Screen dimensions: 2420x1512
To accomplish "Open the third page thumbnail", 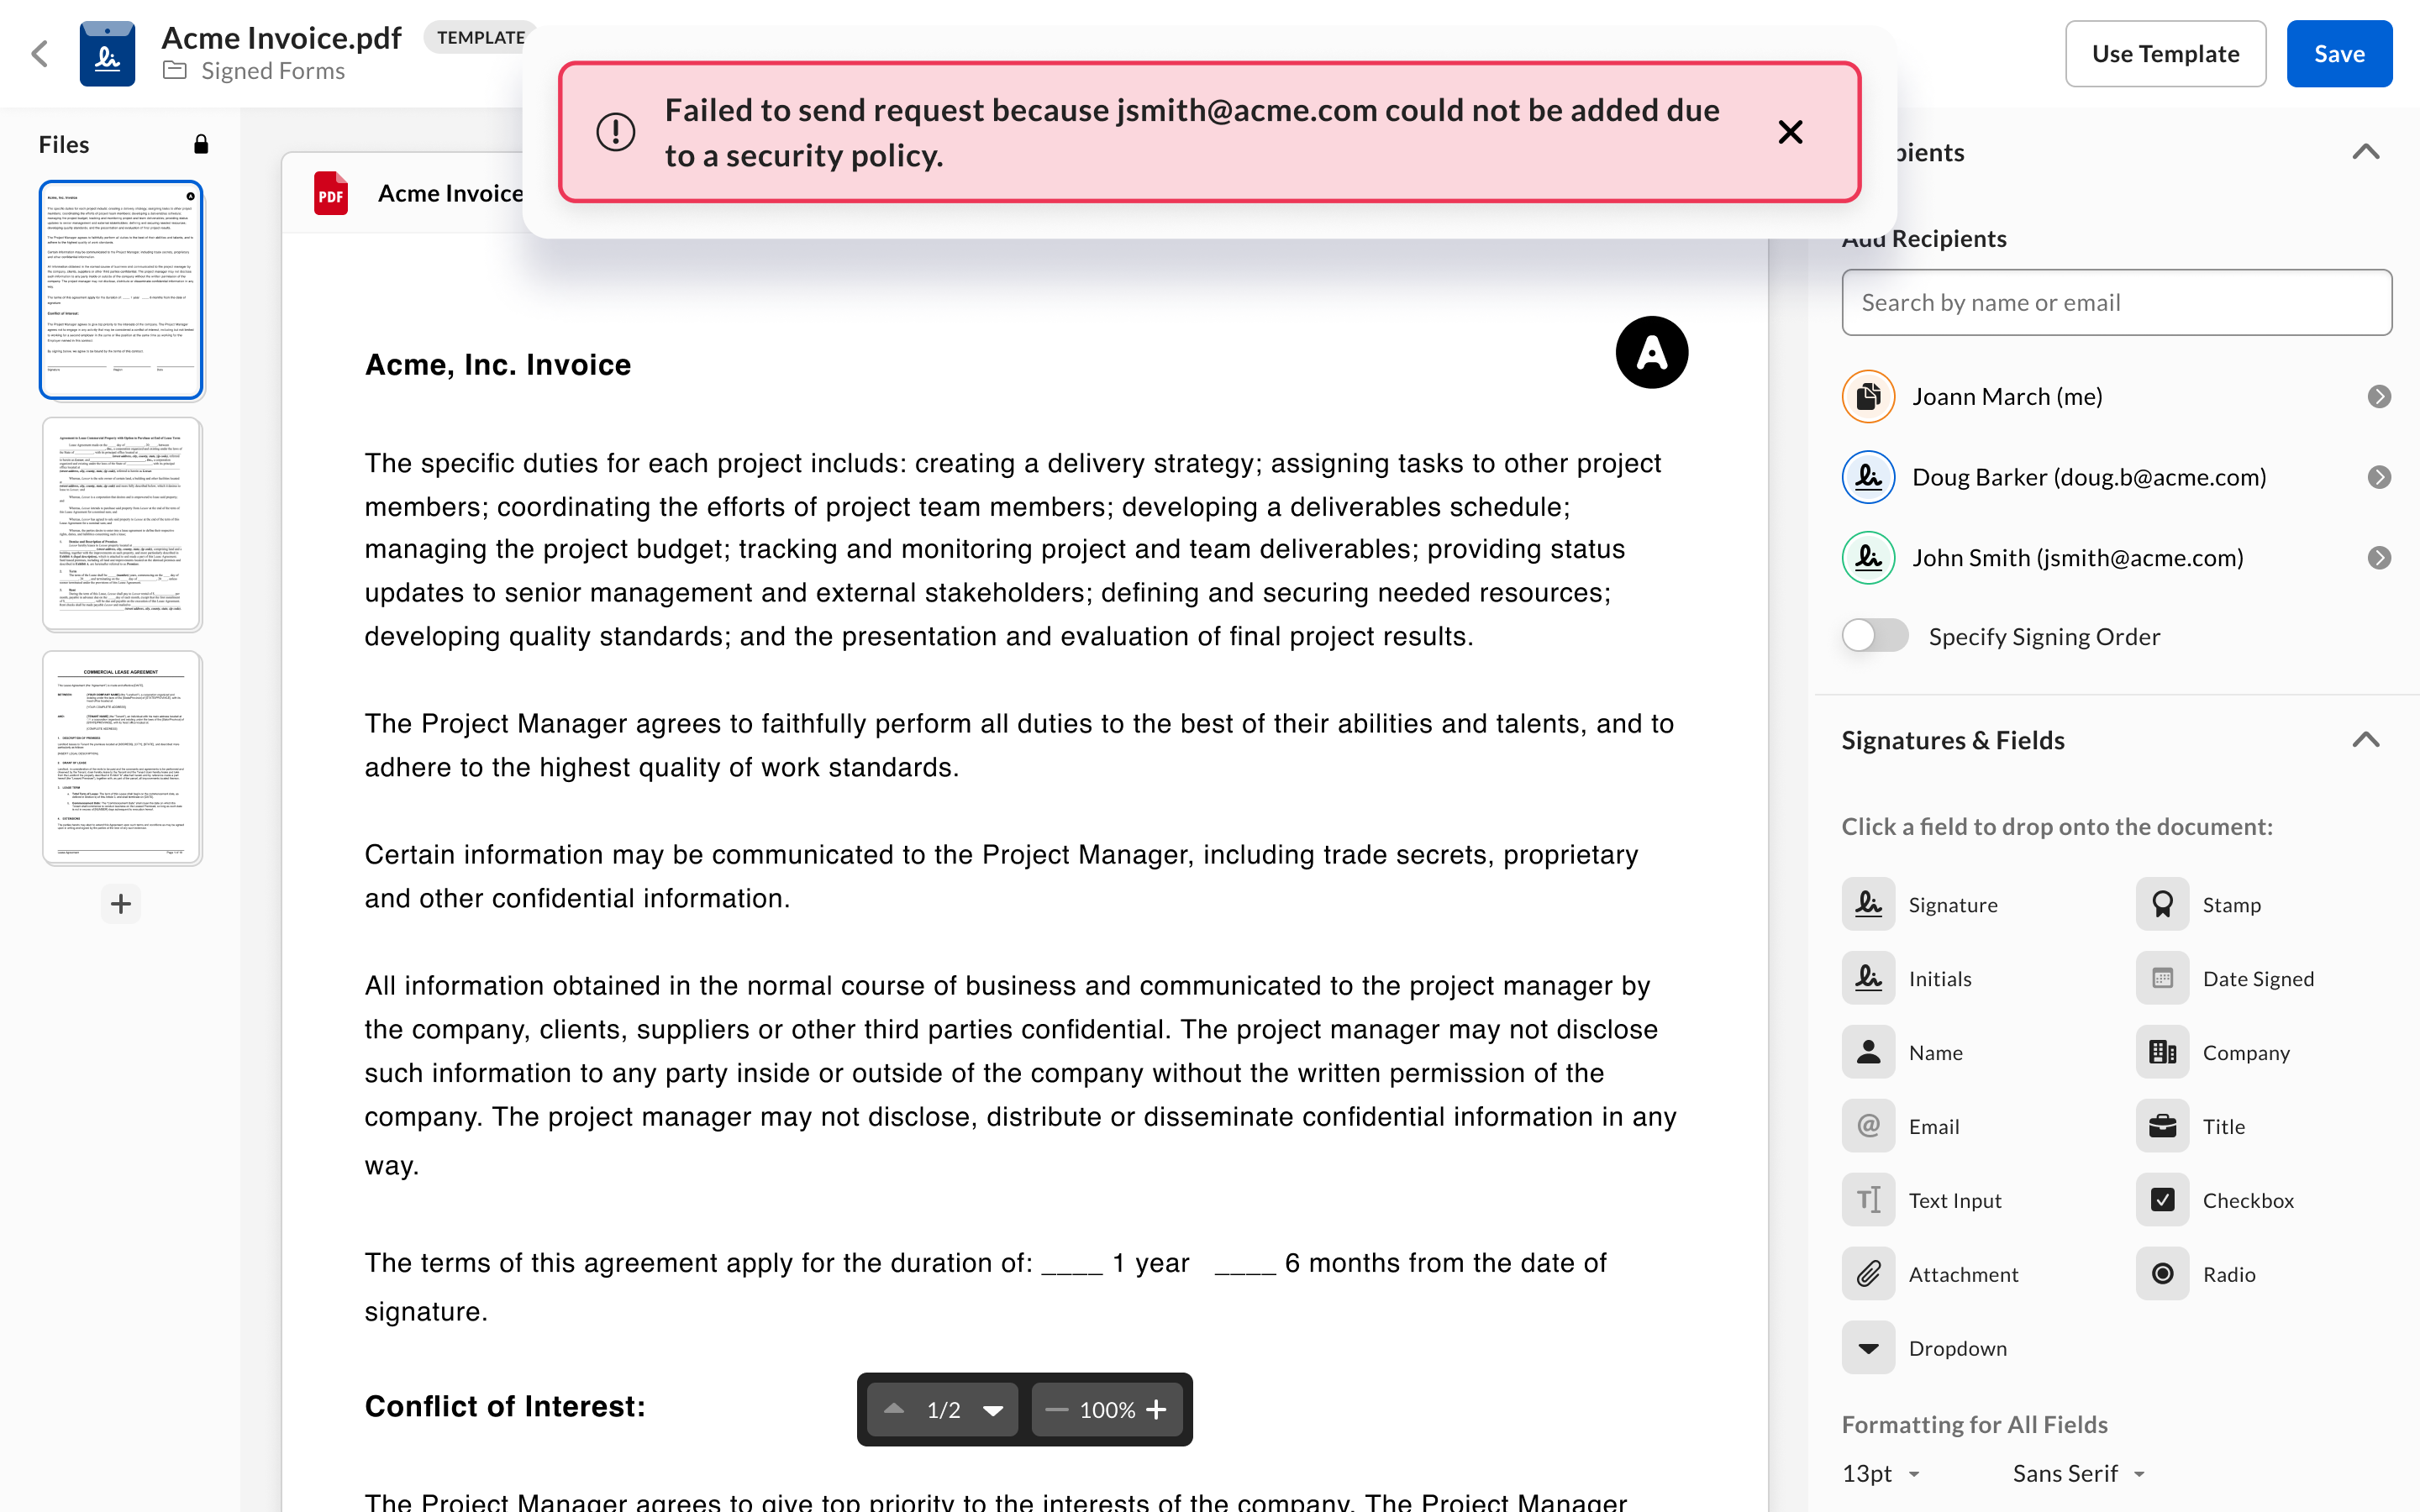I will 122,758.
